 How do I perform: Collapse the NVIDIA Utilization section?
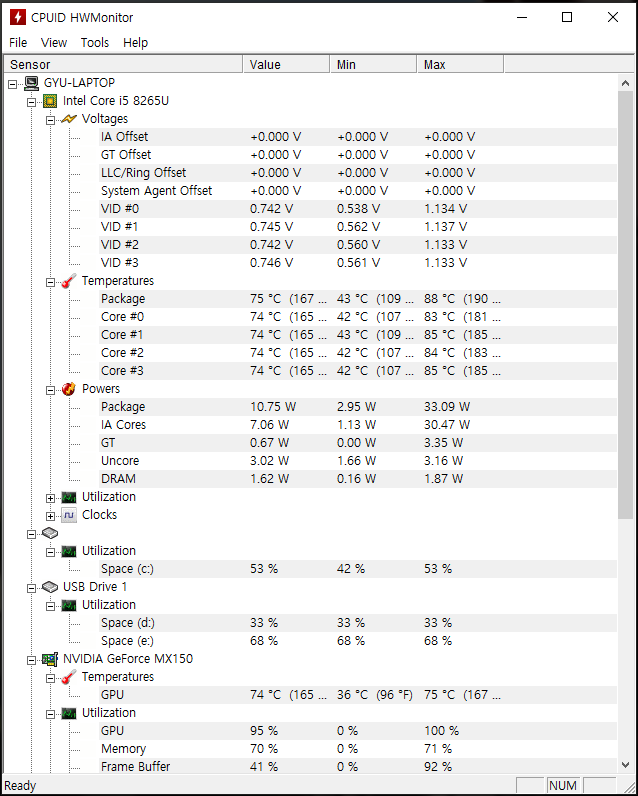click(x=50, y=714)
